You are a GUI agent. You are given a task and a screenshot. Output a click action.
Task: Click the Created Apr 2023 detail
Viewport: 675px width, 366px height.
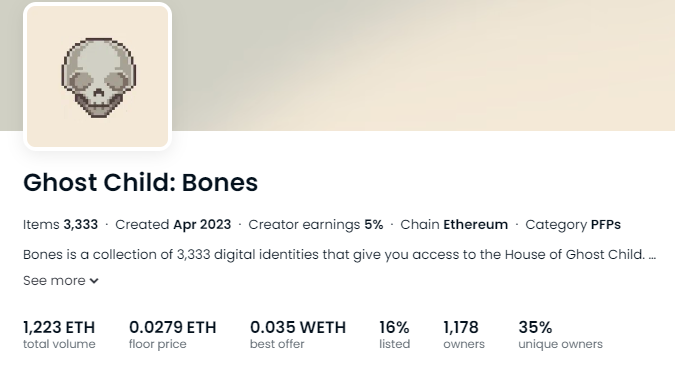point(173,225)
